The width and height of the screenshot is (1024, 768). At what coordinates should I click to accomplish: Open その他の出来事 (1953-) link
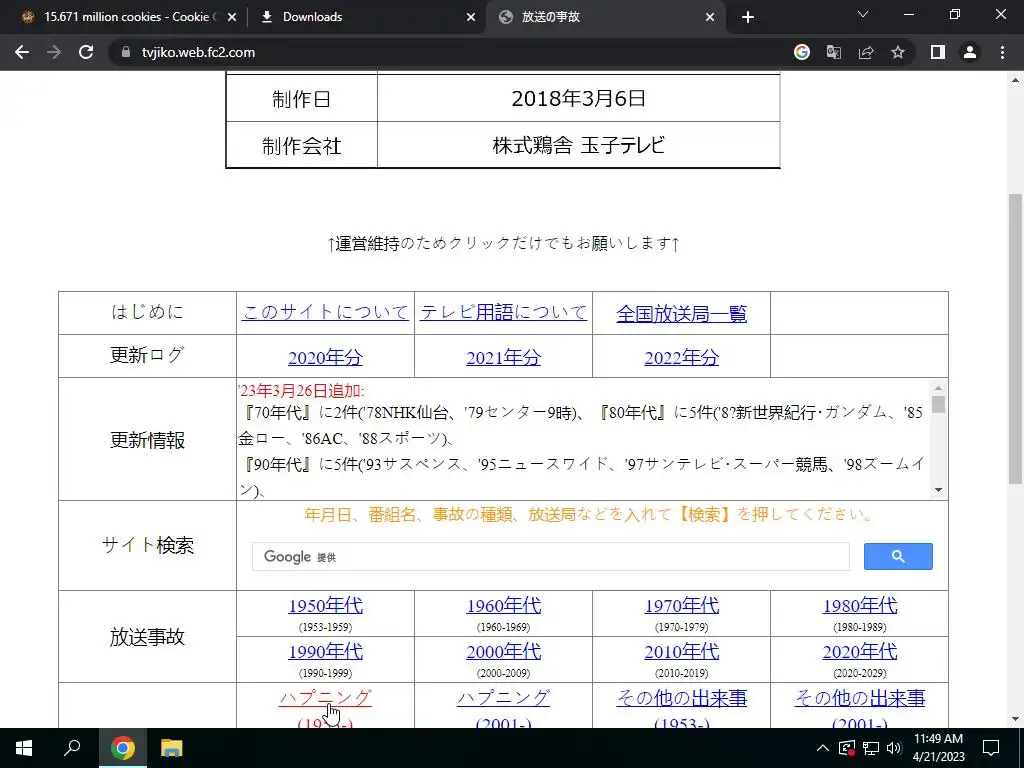coord(681,698)
